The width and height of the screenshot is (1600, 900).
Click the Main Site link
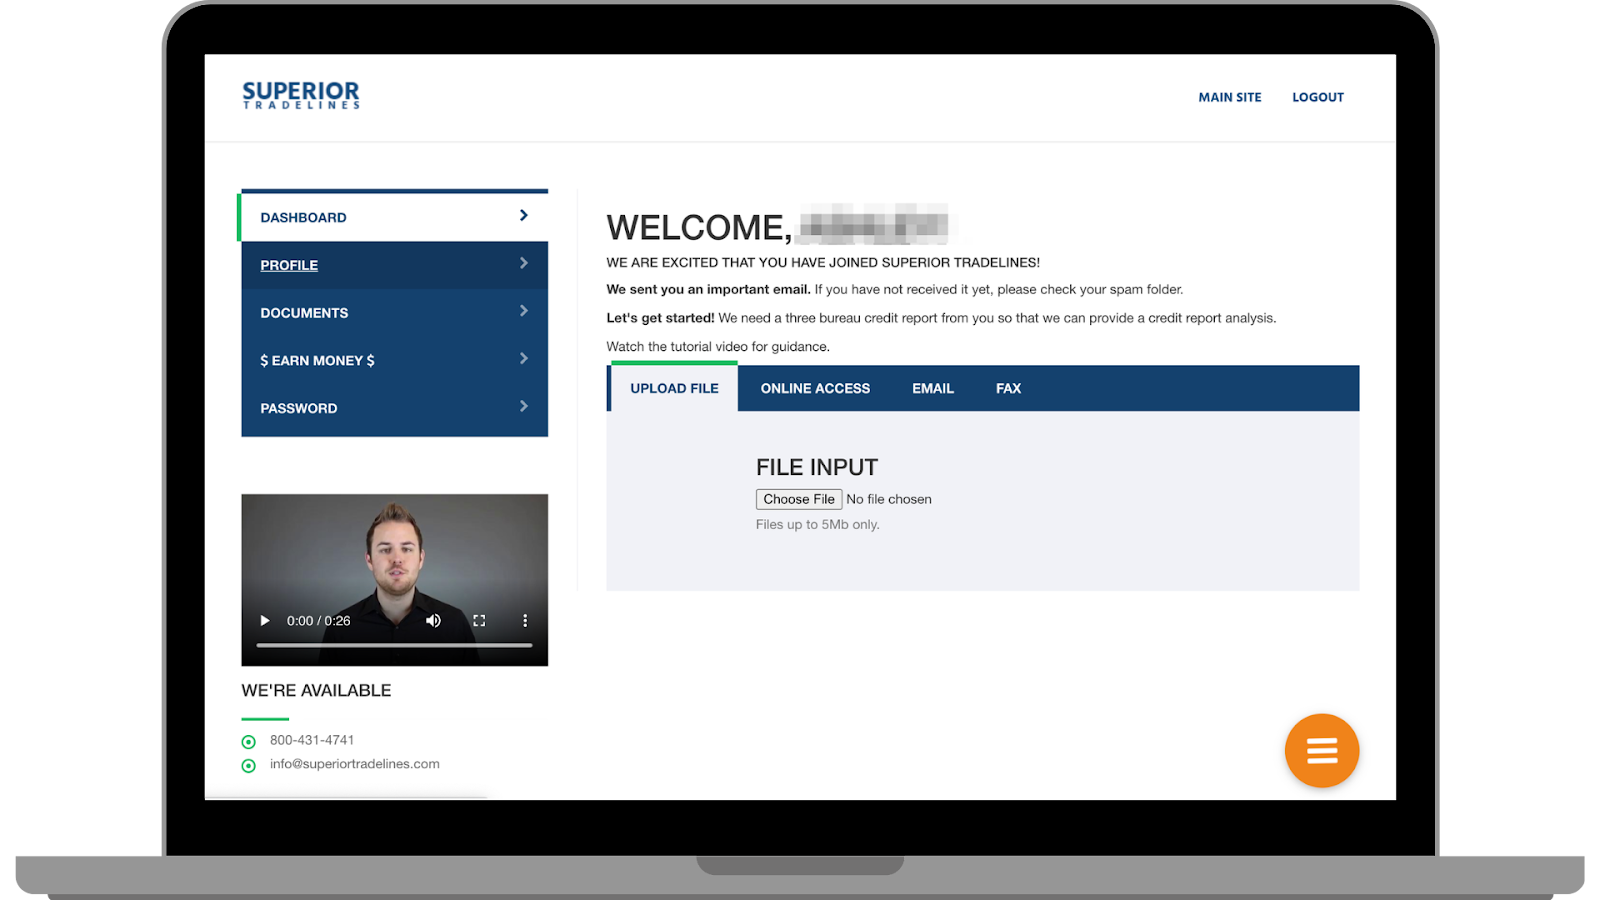coord(1230,97)
